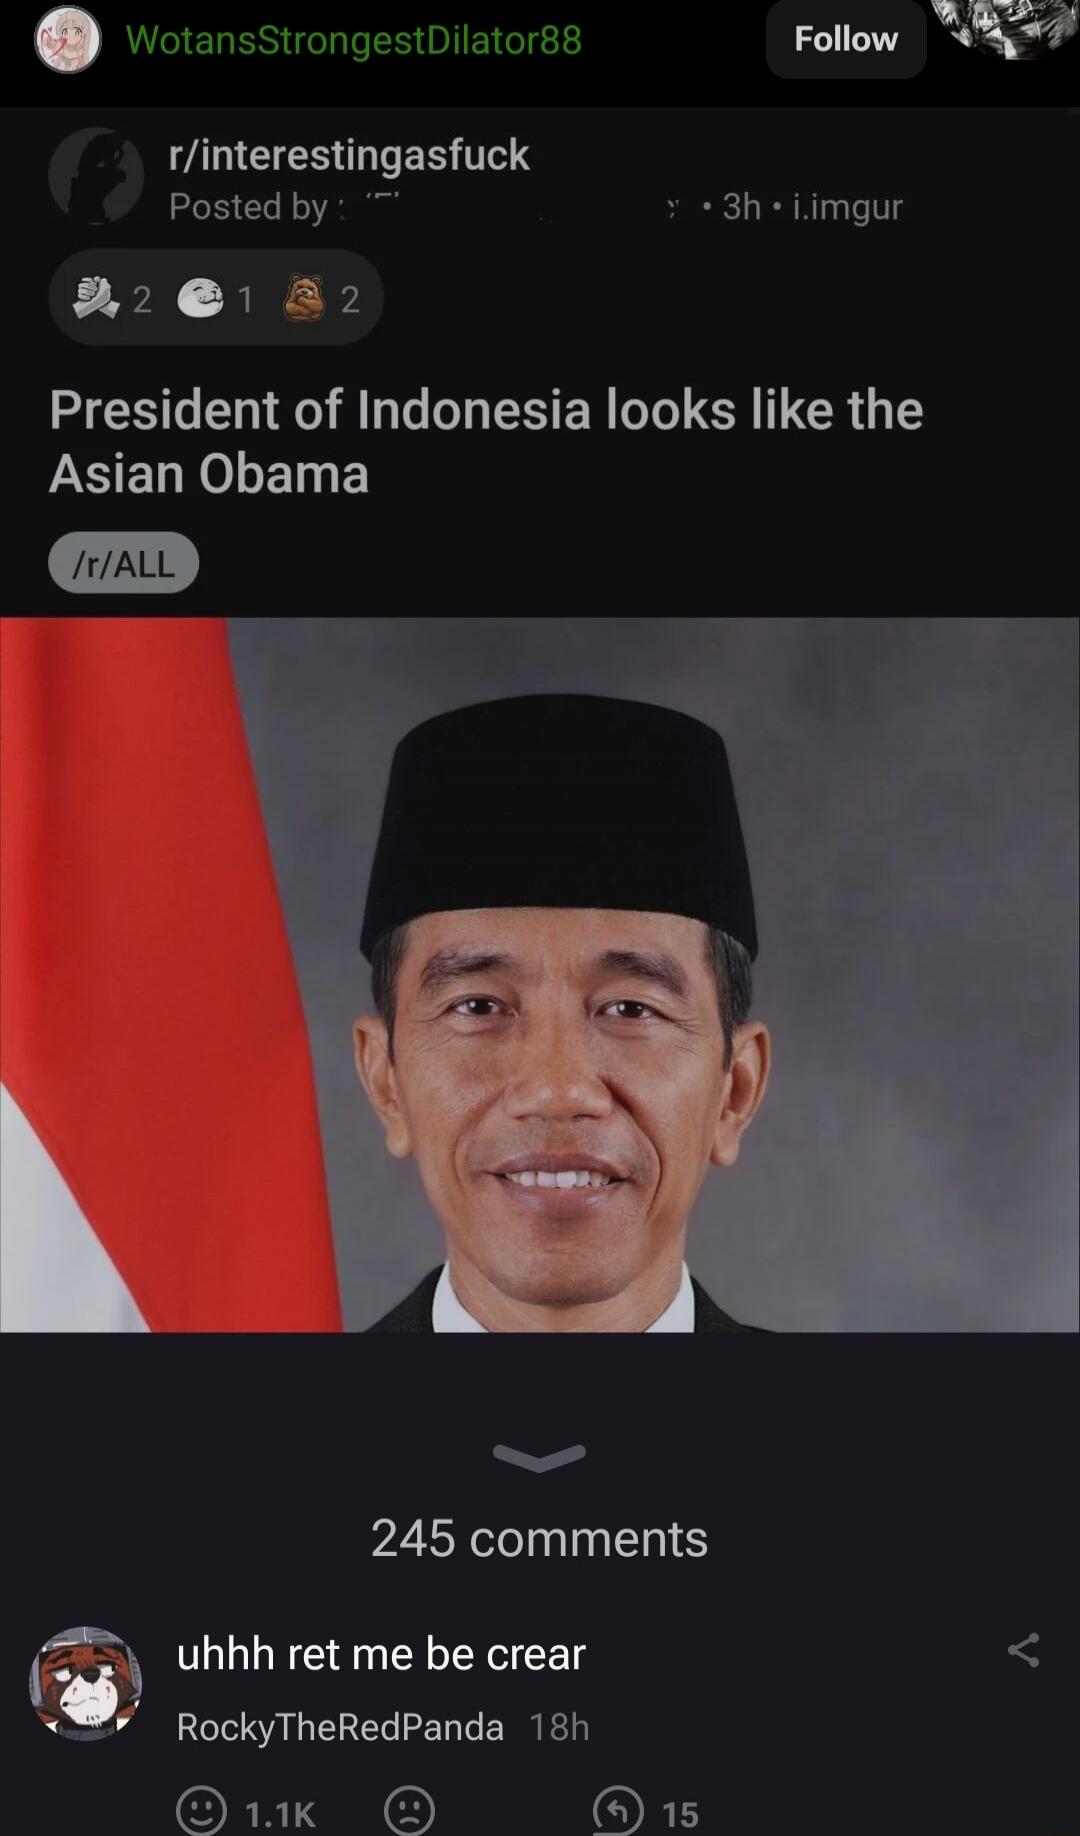Open the post titled President of Indonesia
1080x1836 pixels.
click(x=486, y=441)
